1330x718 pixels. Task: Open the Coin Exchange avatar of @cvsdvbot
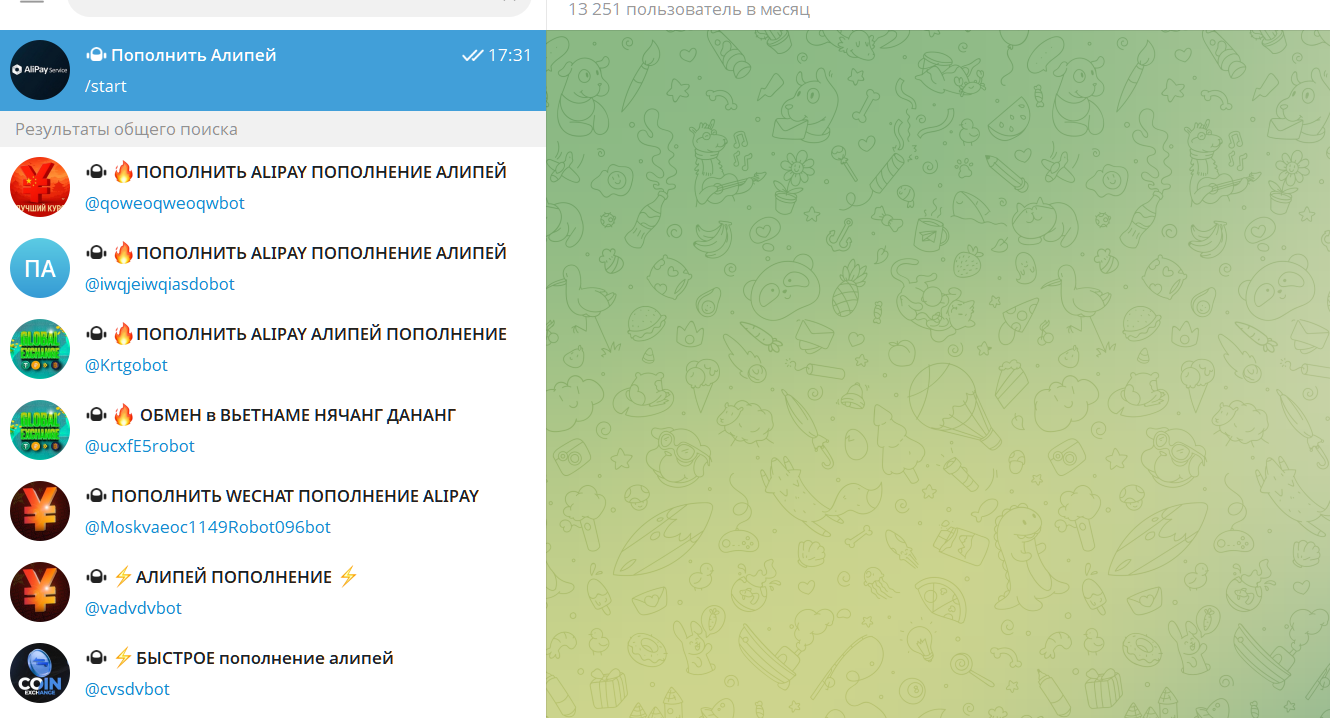pos(40,673)
